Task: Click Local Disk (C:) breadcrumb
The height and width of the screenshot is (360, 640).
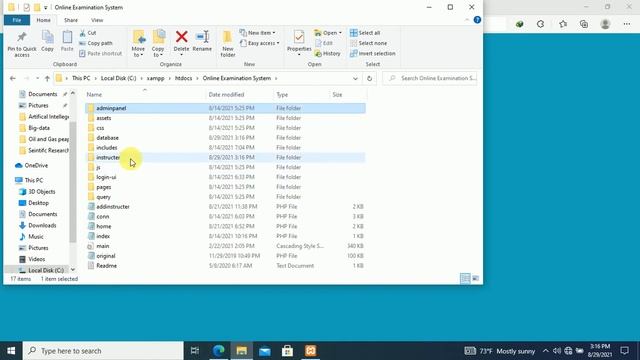Action: (x=118, y=78)
